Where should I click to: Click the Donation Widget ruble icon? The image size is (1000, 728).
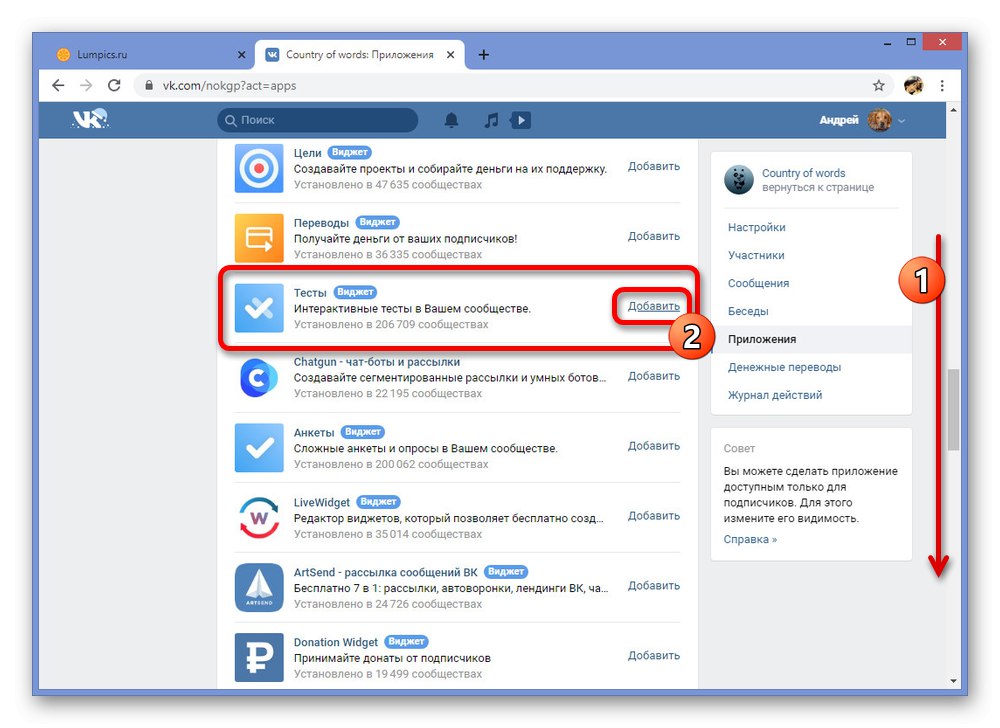tap(259, 657)
